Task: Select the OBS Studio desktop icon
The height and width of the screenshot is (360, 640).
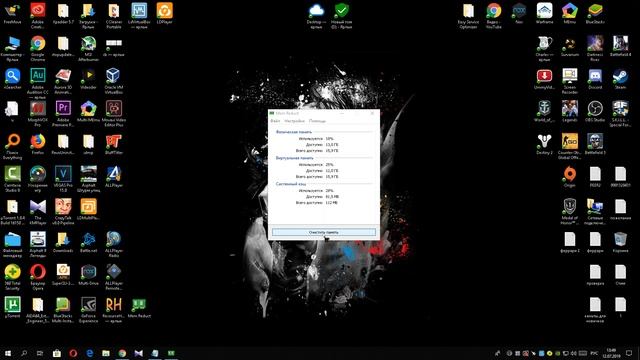Action: [x=595, y=111]
